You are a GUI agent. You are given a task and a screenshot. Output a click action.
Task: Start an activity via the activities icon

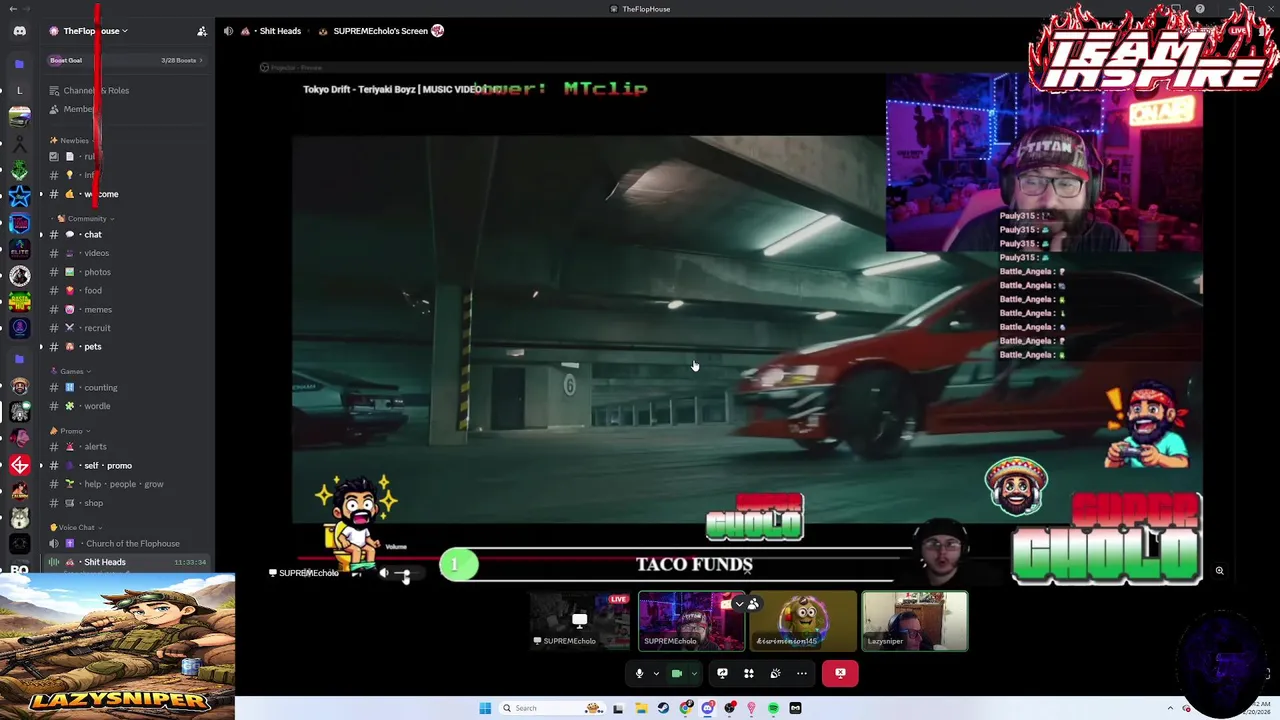click(x=749, y=673)
